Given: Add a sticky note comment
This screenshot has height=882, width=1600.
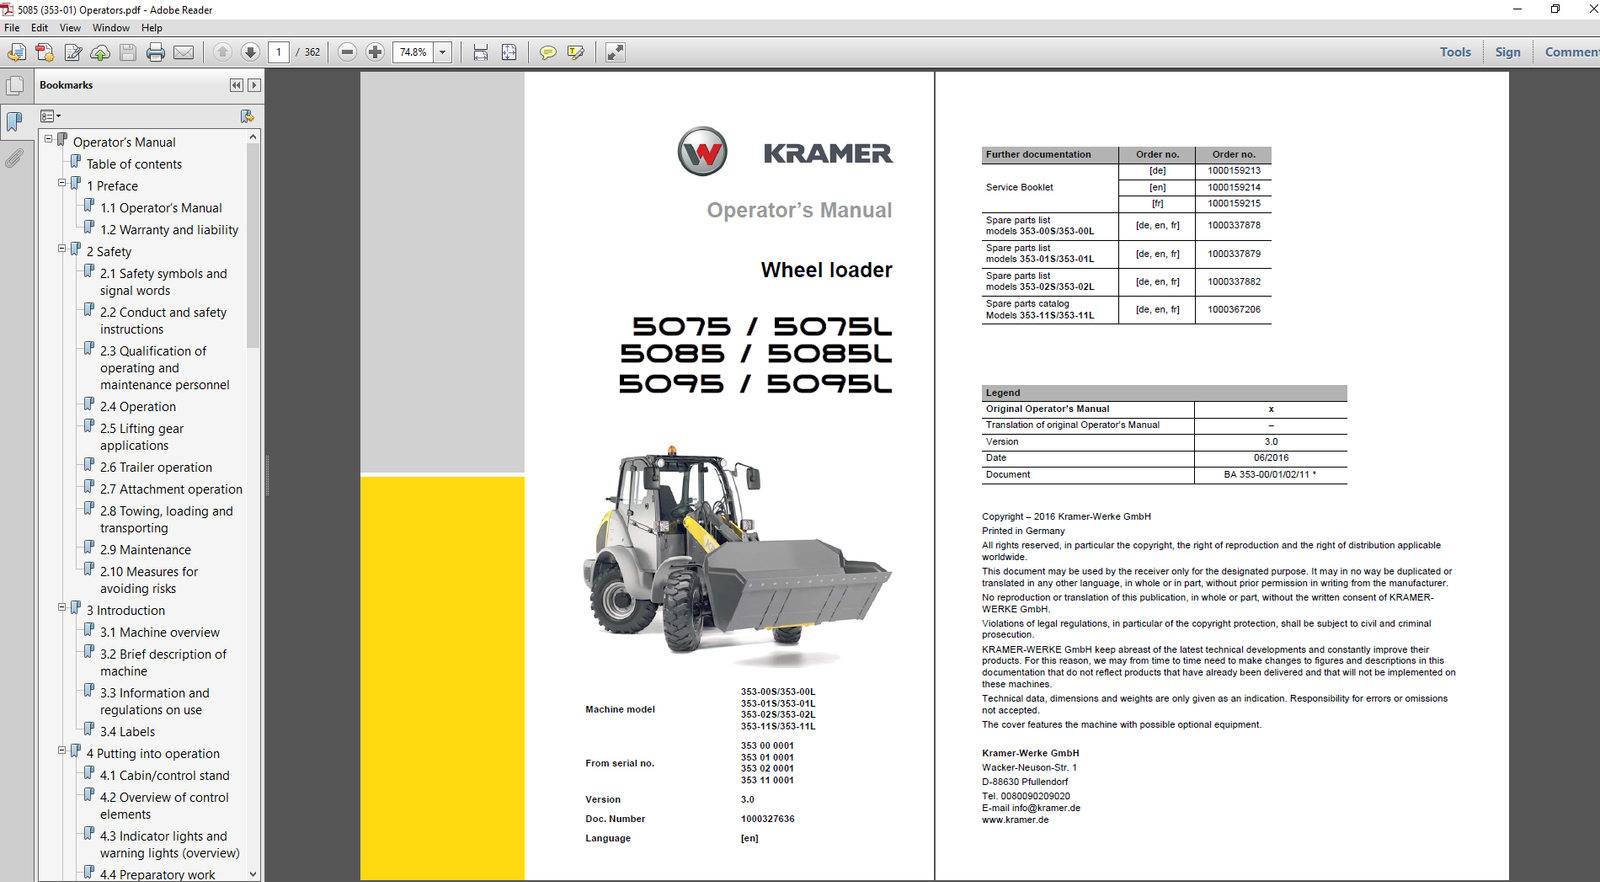Looking at the screenshot, I should click(547, 52).
